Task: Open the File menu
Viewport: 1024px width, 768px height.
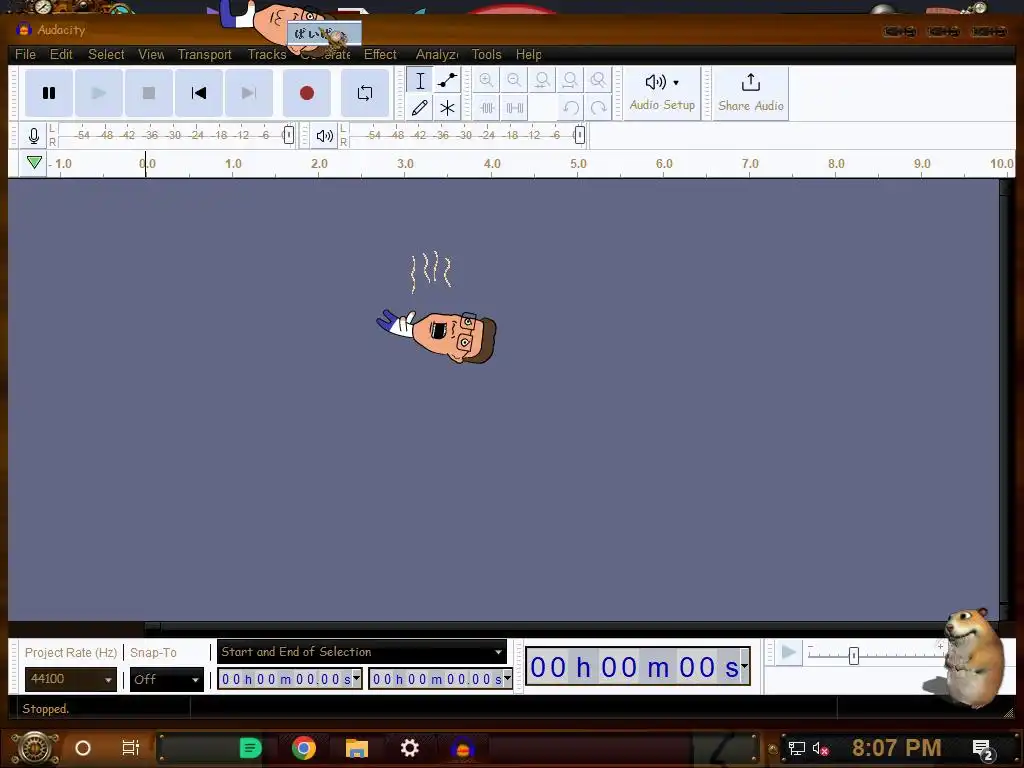Action: tap(25, 54)
